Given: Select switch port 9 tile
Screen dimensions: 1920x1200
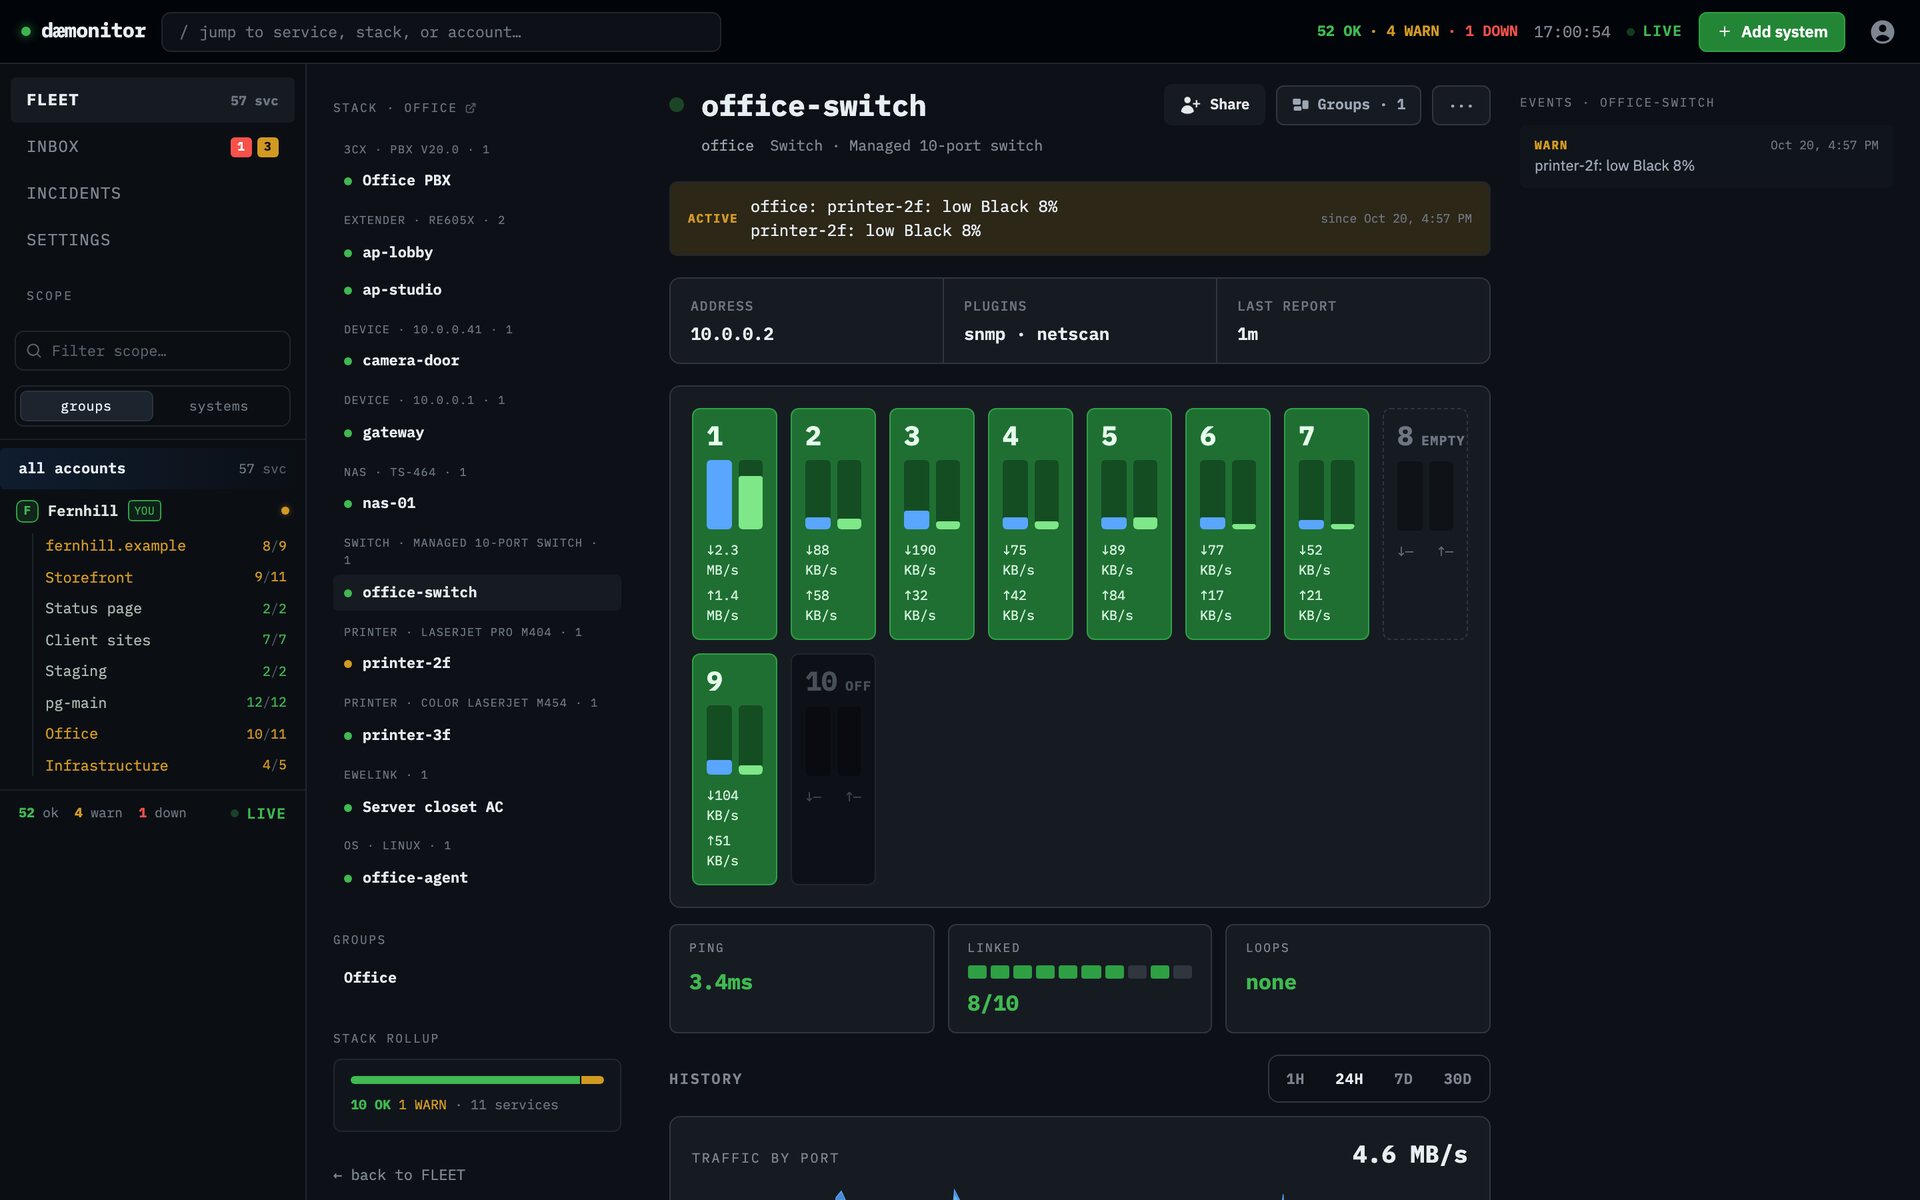Looking at the screenshot, I should 734,769.
